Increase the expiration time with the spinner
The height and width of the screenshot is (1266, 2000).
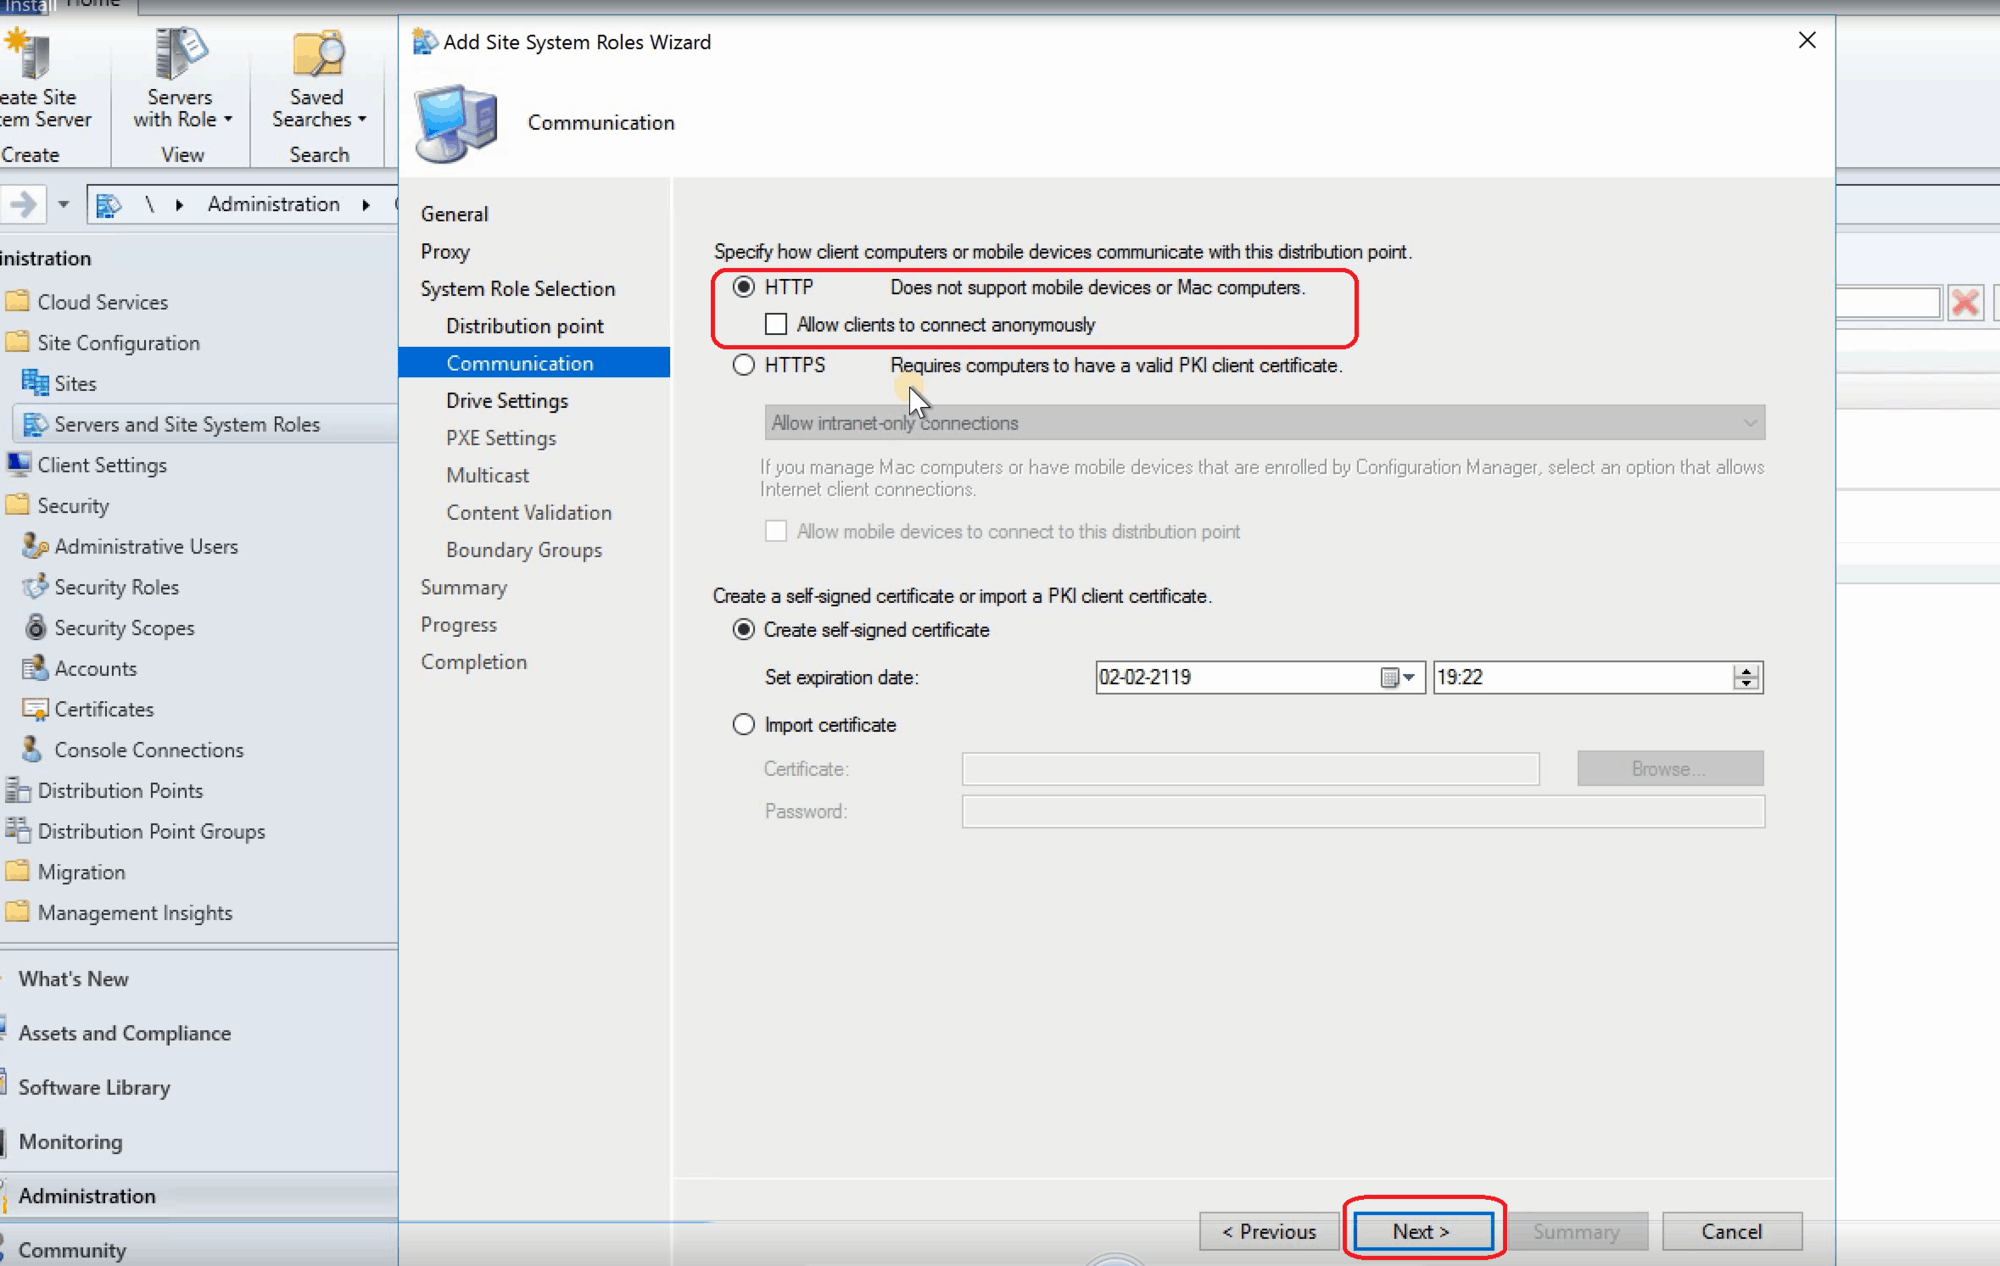(x=1747, y=671)
